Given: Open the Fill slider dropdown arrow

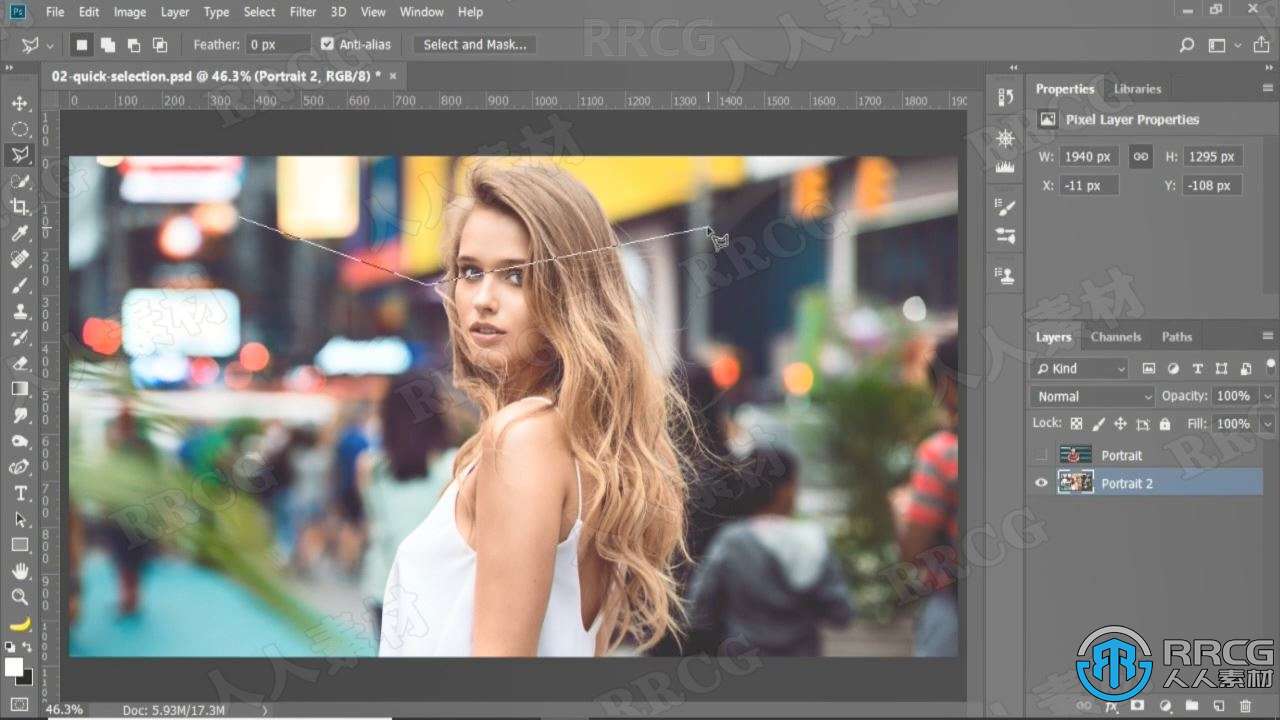Looking at the screenshot, I should tap(1267, 424).
